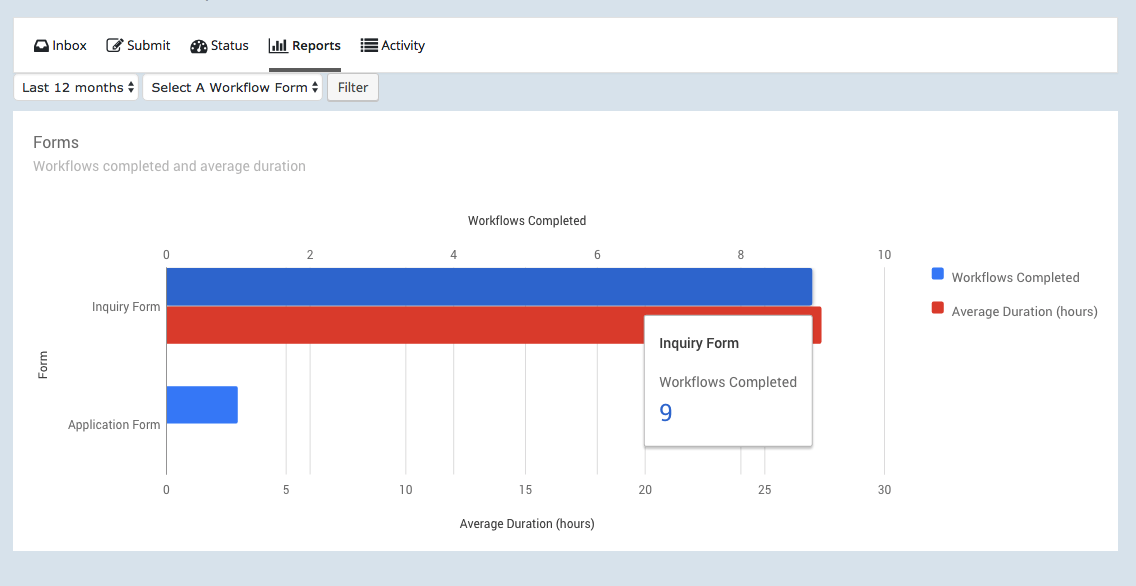Open the Select A Workflow Form dropdown
The height and width of the screenshot is (586, 1136).
tap(232, 87)
